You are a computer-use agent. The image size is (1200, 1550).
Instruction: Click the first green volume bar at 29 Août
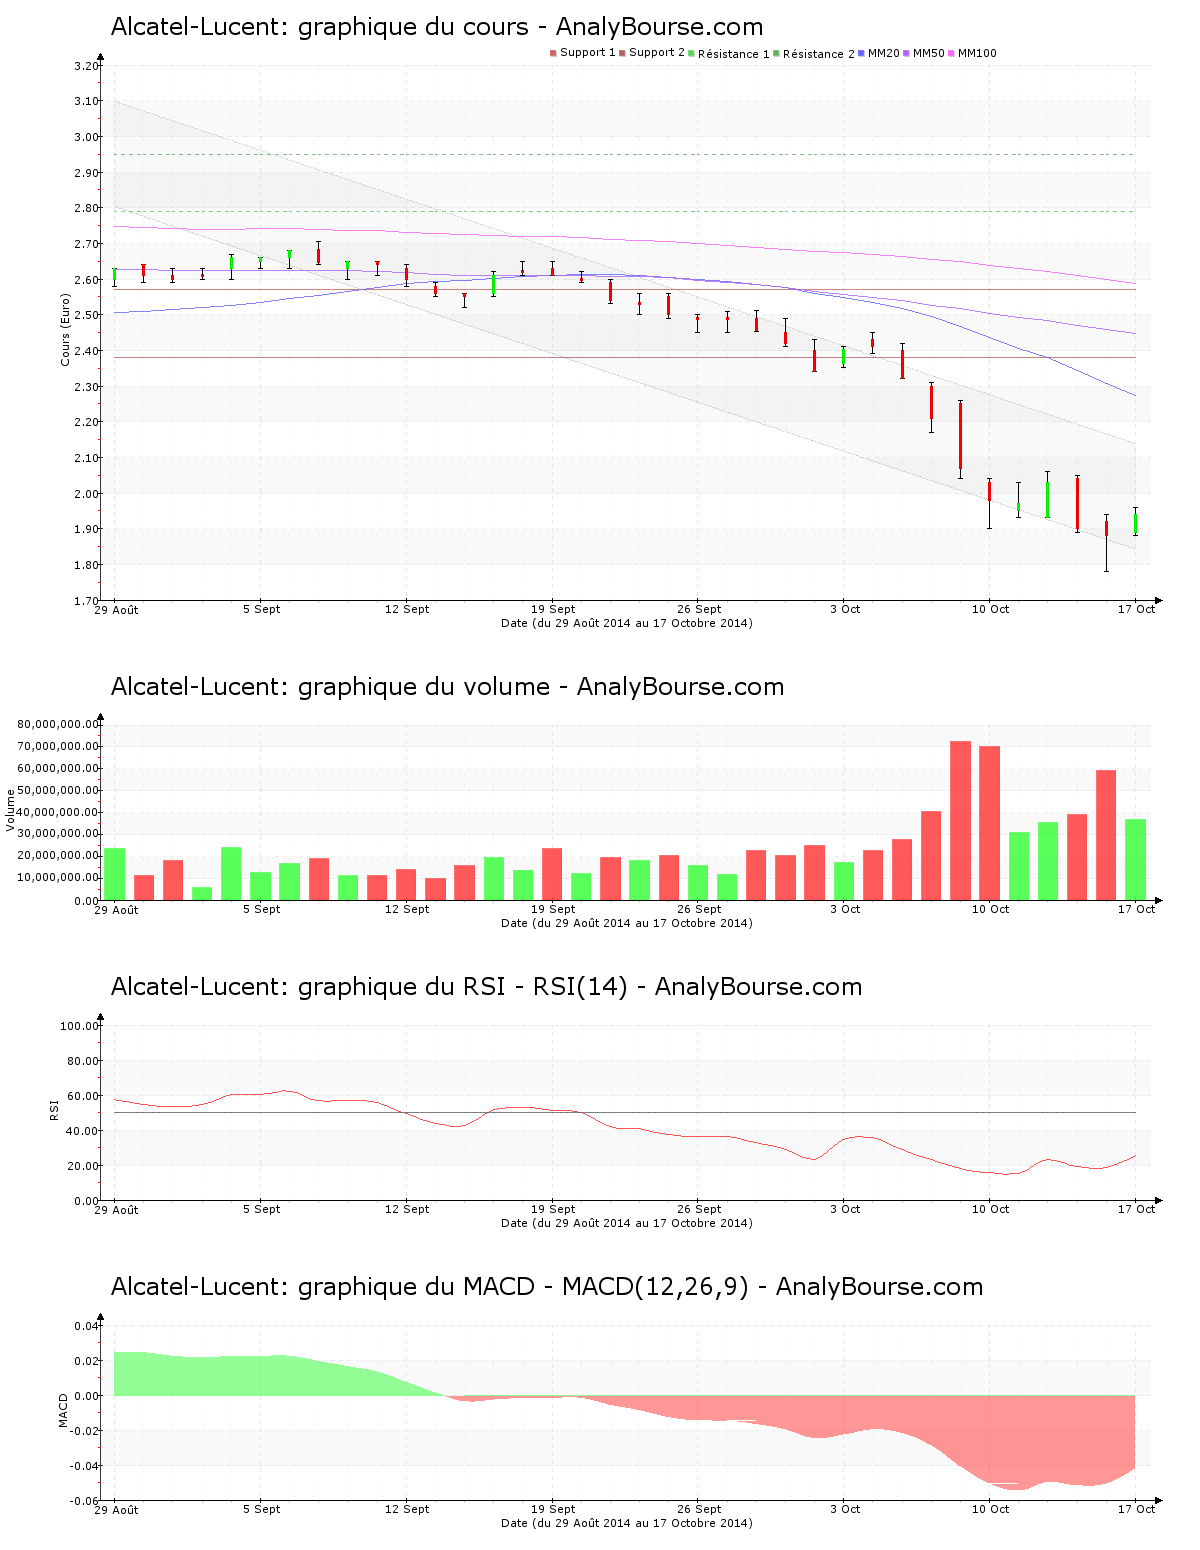tap(115, 874)
